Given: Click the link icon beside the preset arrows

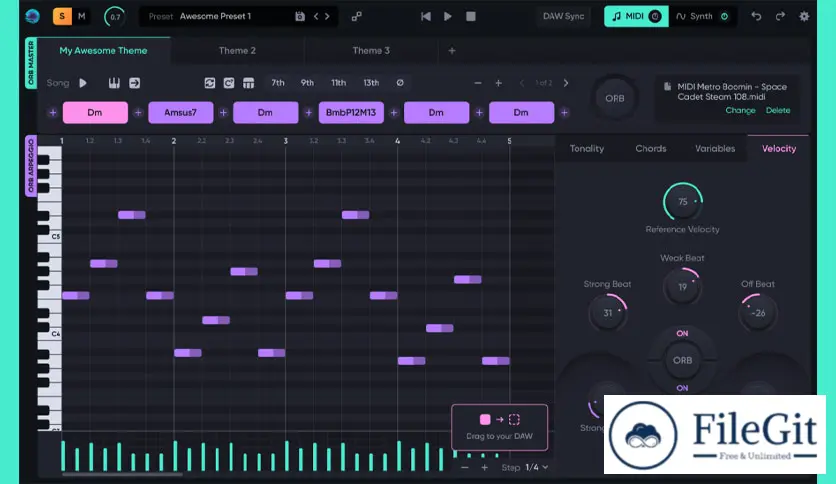Looking at the screenshot, I should (357, 17).
